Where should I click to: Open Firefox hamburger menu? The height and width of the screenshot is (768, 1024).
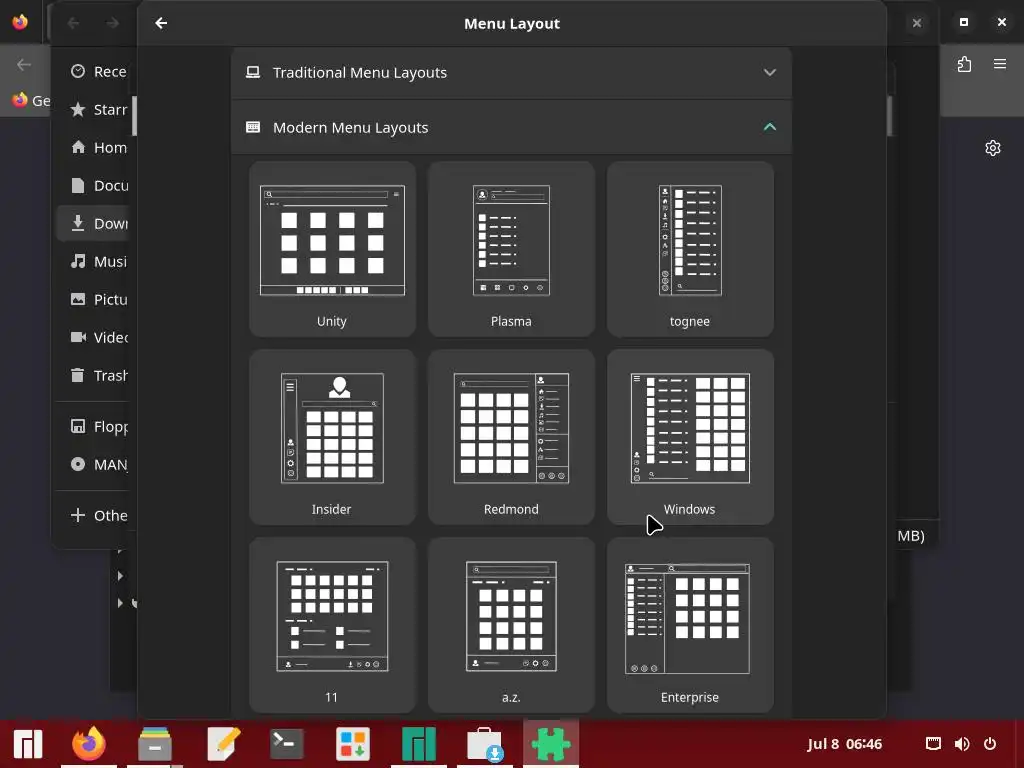[1000, 64]
